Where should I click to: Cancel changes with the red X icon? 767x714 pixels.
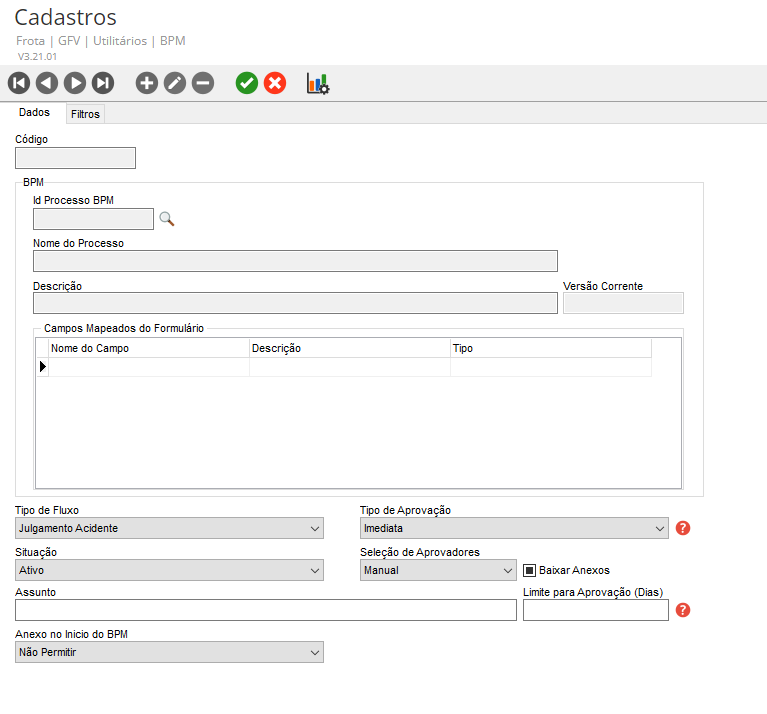tap(275, 84)
